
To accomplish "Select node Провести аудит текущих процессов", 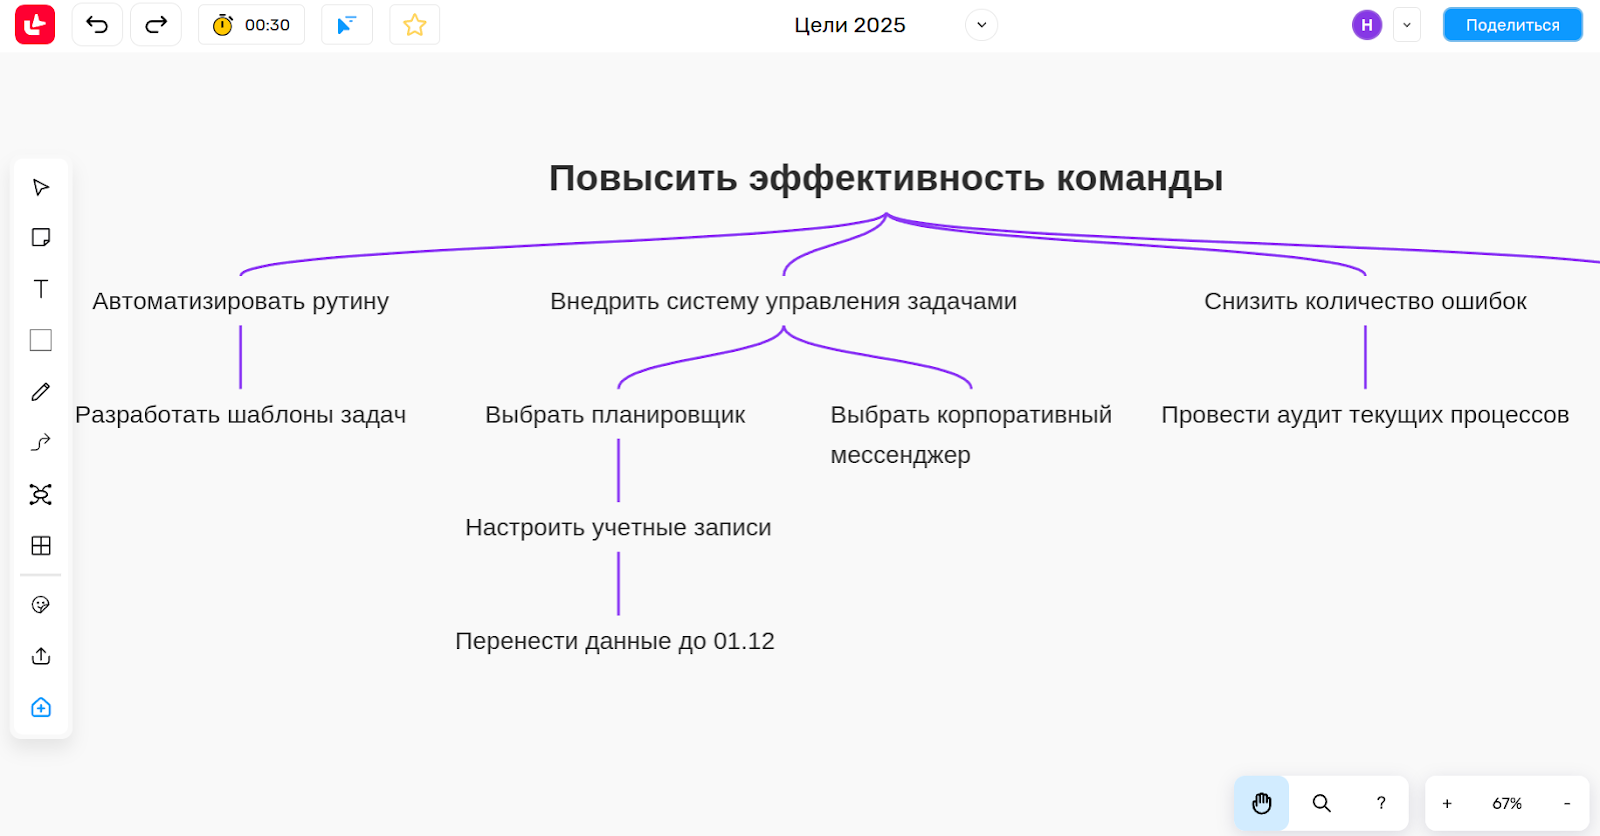I will [x=1365, y=414].
